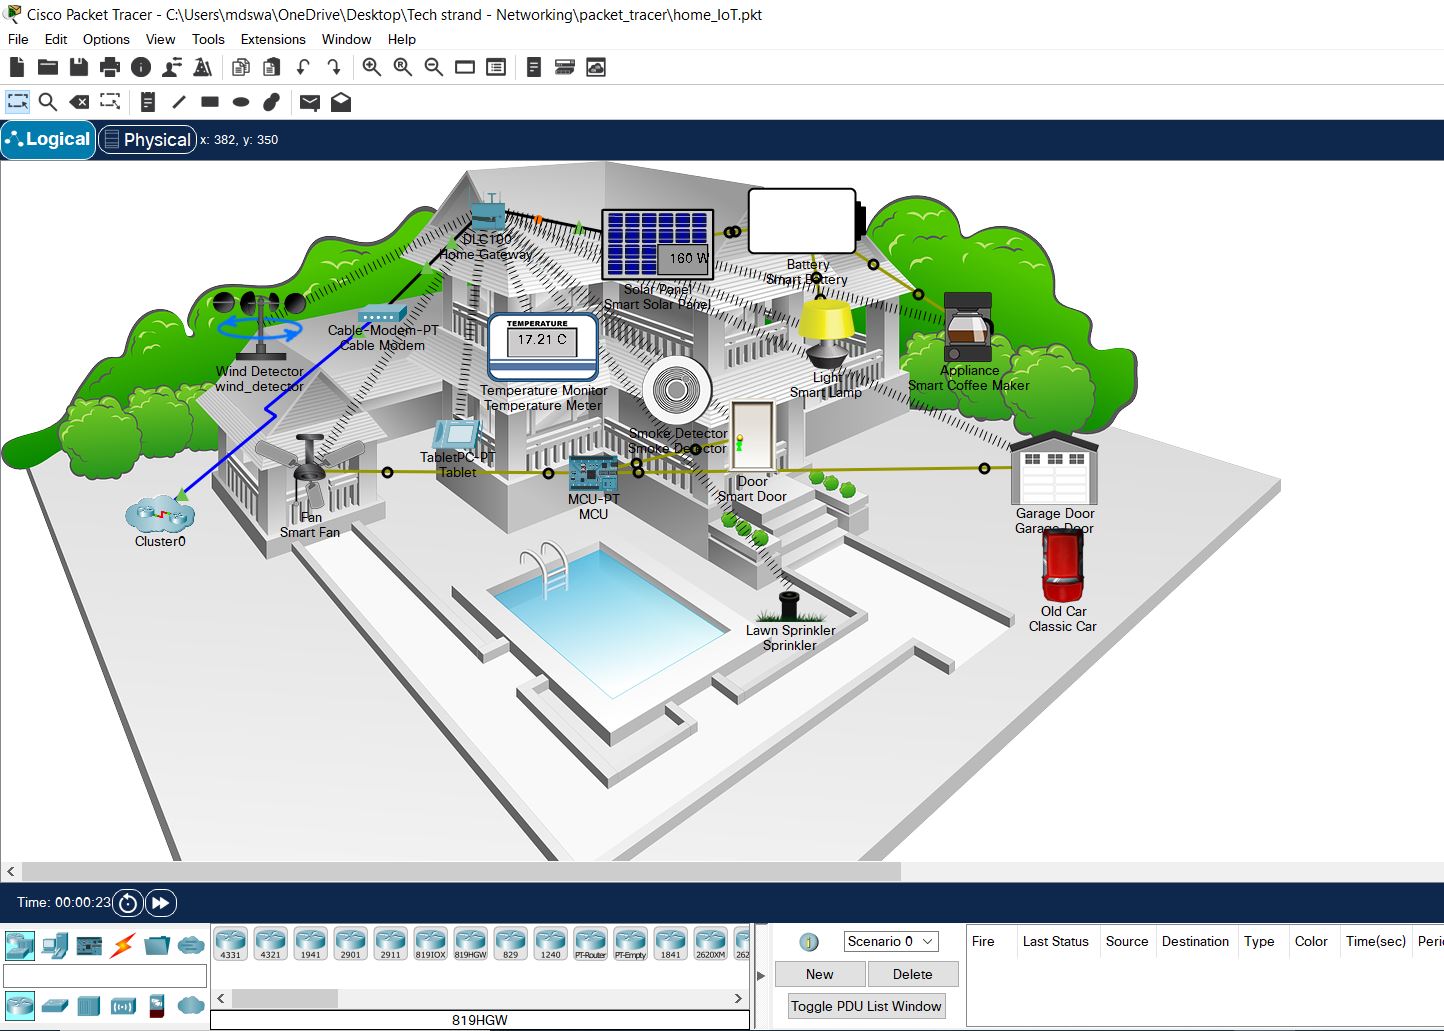
Task: Open the Connections category lightning bolt icon
Action: point(122,944)
